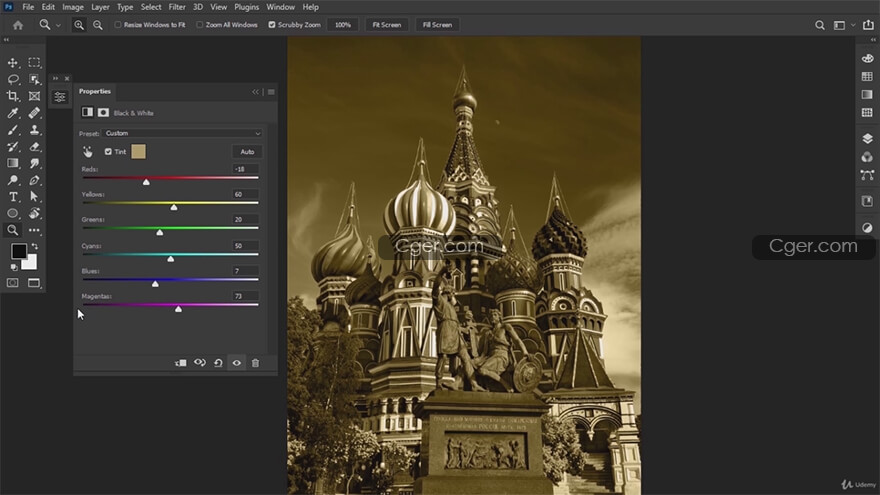Select the Eyedropper tool
This screenshot has width=880, height=495.
[13, 113]
